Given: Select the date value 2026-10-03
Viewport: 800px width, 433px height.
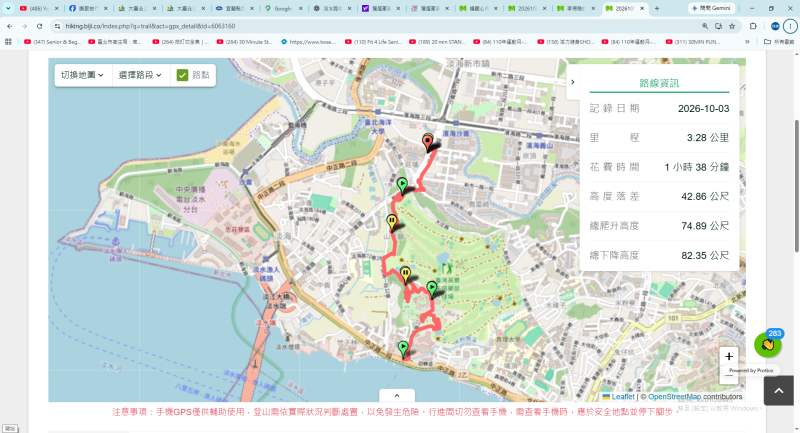Looking at the screenshot, I should point(704,108).
